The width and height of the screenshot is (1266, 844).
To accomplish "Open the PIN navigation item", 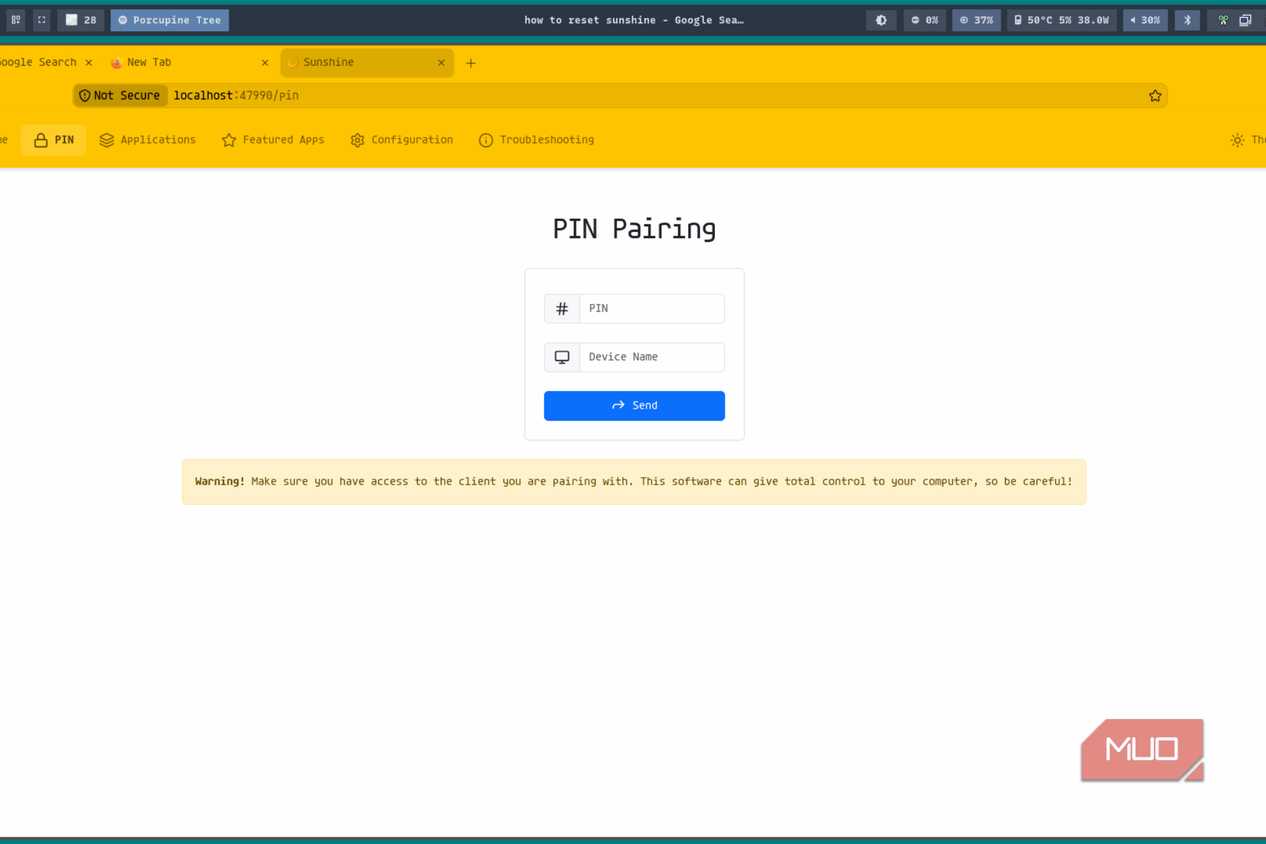I will (x=54, y=140).
